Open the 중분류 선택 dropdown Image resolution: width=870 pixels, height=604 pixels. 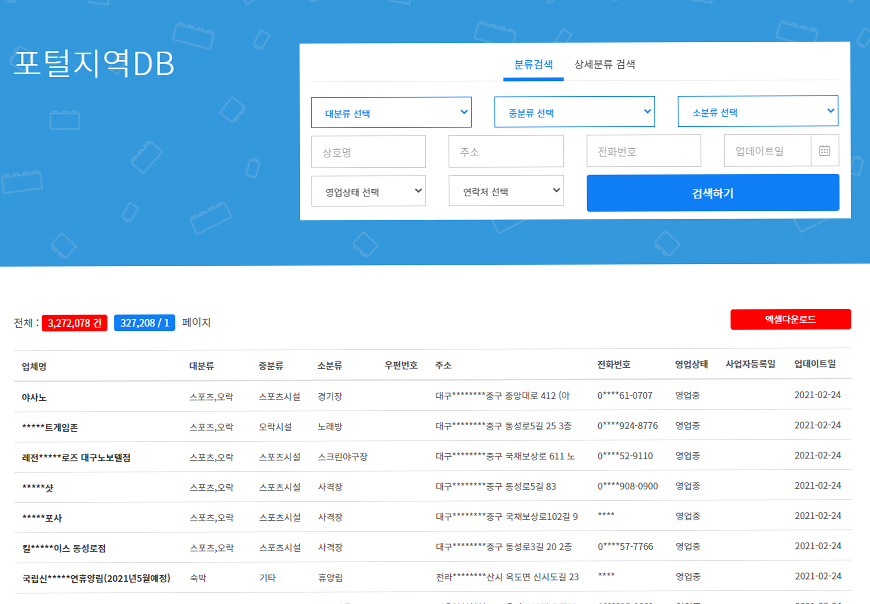pos(574,112)
